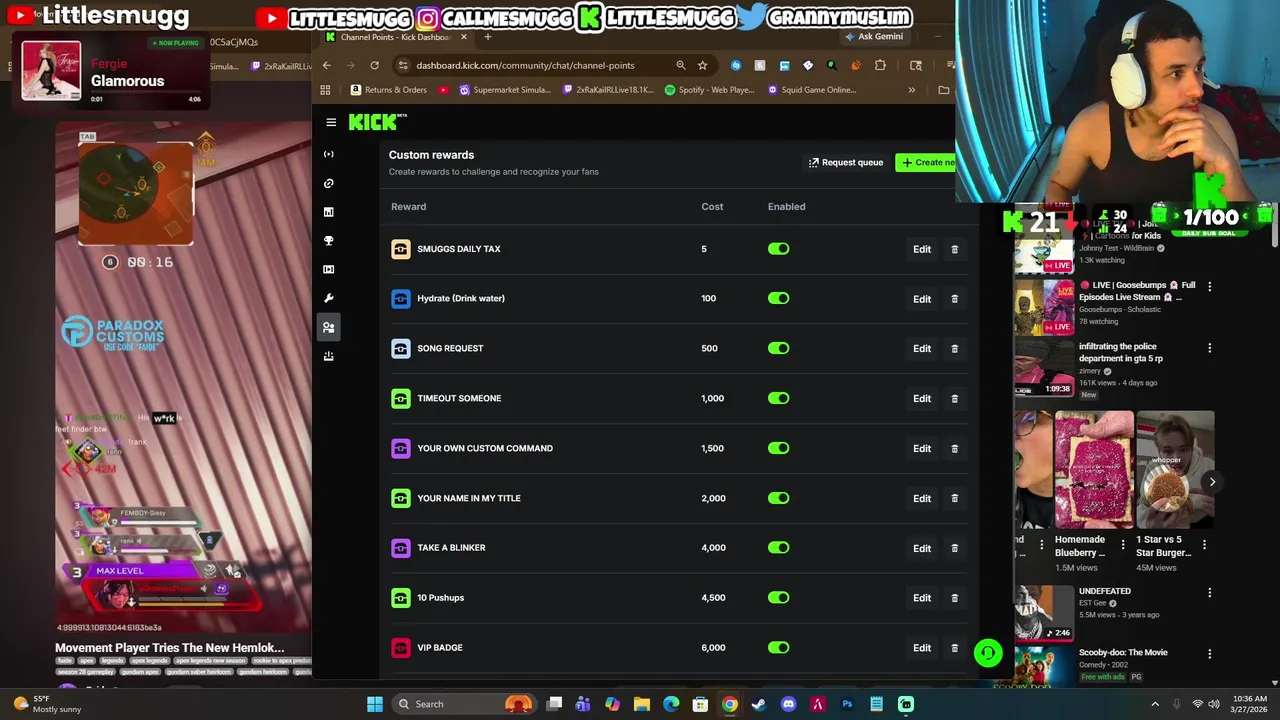Viewport: 1280px width, 720px height.
Task: Delete YOUR OWN CUSTOM COMMAND reward
Action: (x=954, y=448)
